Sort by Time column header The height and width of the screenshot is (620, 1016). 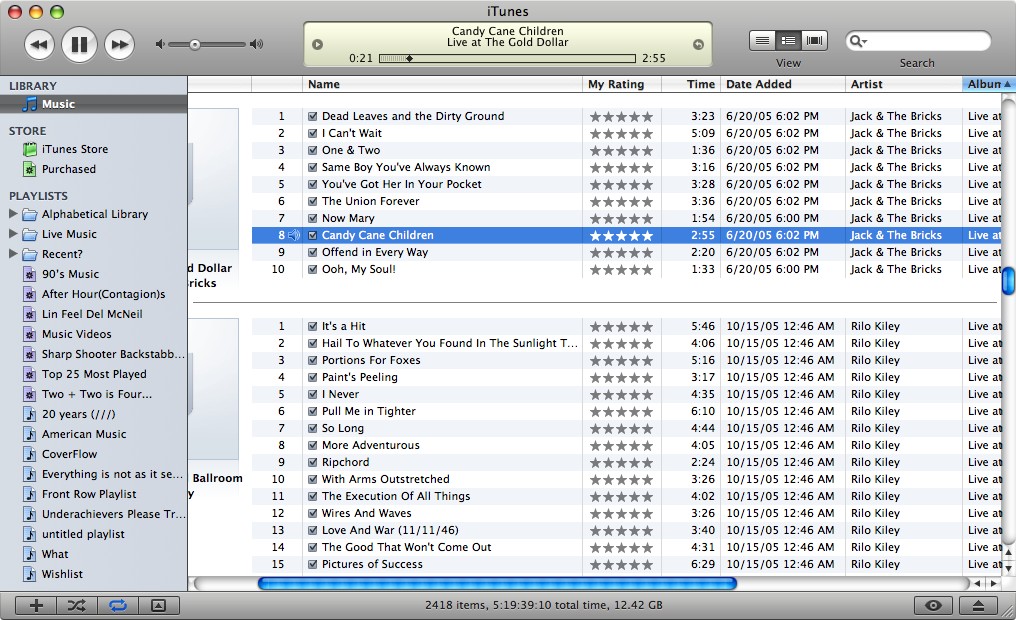tap(691, 84)
